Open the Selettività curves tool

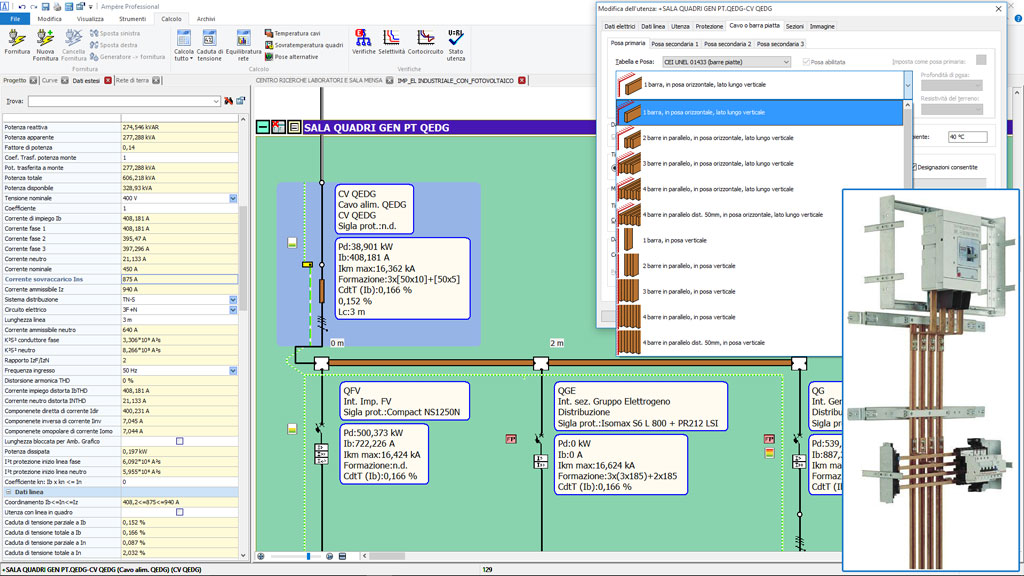[x=391, y=41]
